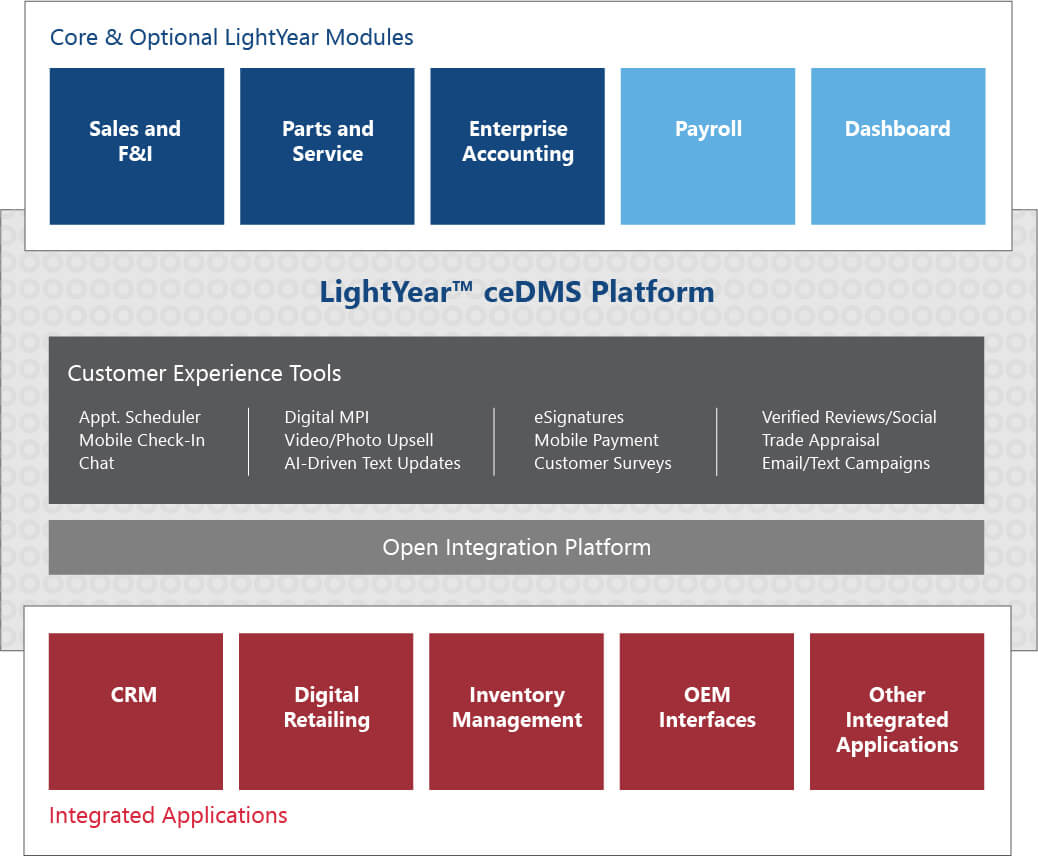Select the Mobile Check-In entry
This screenshot has height=857, width=1038.
point(142,440)
